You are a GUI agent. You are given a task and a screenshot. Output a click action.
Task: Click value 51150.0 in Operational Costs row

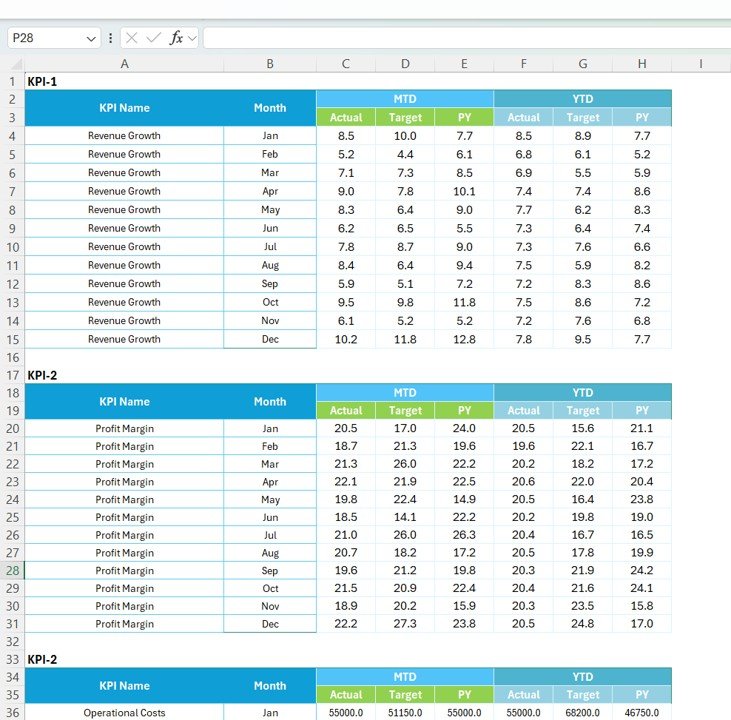pyautogui.click(x=405, y=713)
